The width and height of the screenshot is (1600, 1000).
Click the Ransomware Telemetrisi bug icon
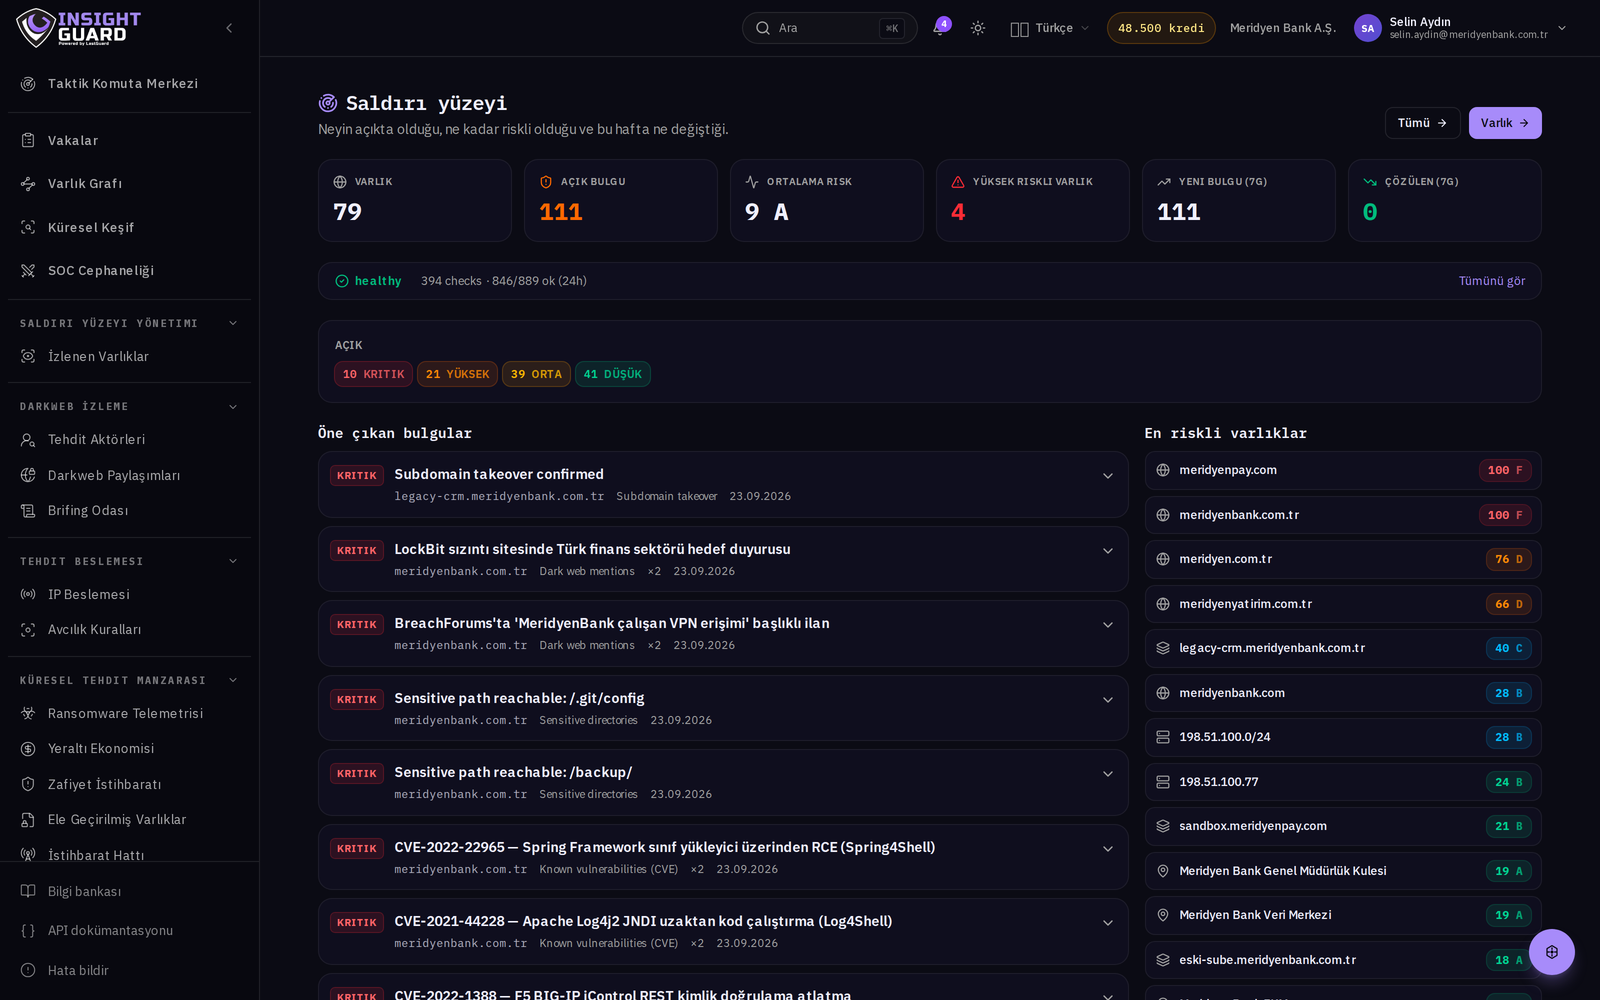(28, 714)
